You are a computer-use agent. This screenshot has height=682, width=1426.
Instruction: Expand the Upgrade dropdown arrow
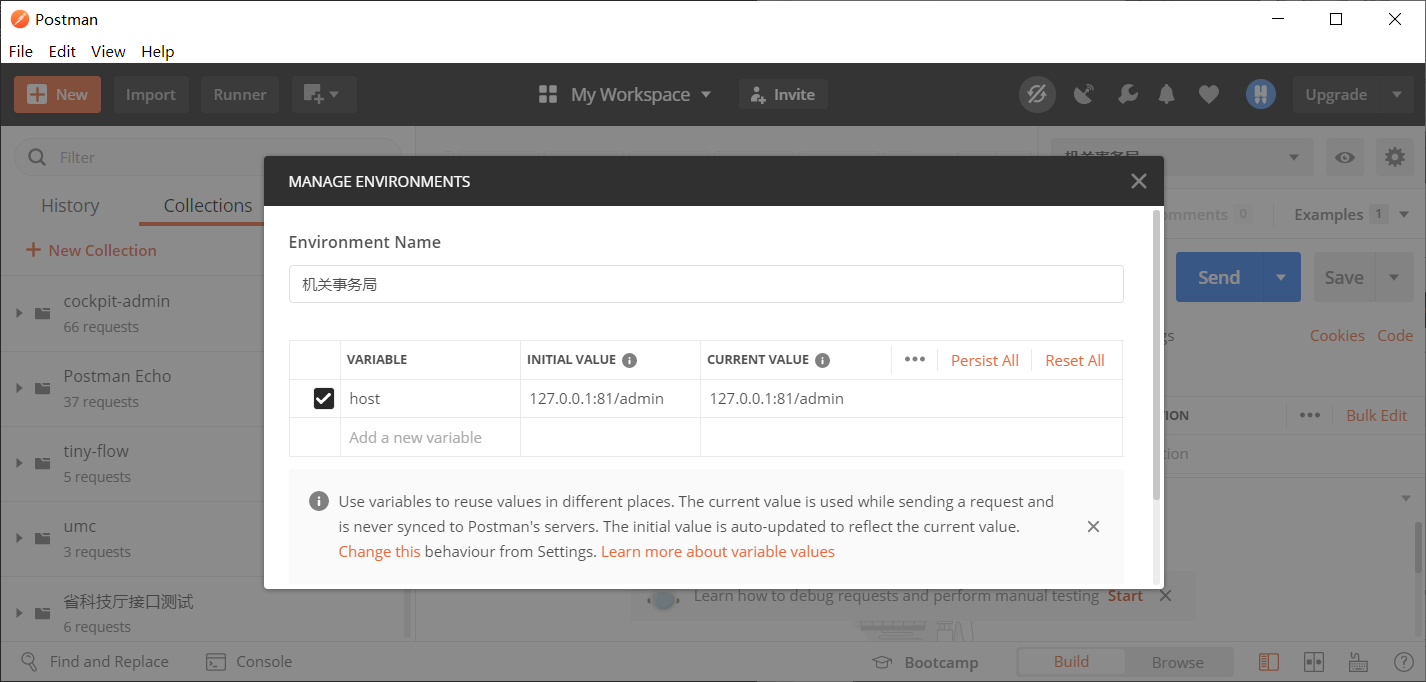[1397, 95]
